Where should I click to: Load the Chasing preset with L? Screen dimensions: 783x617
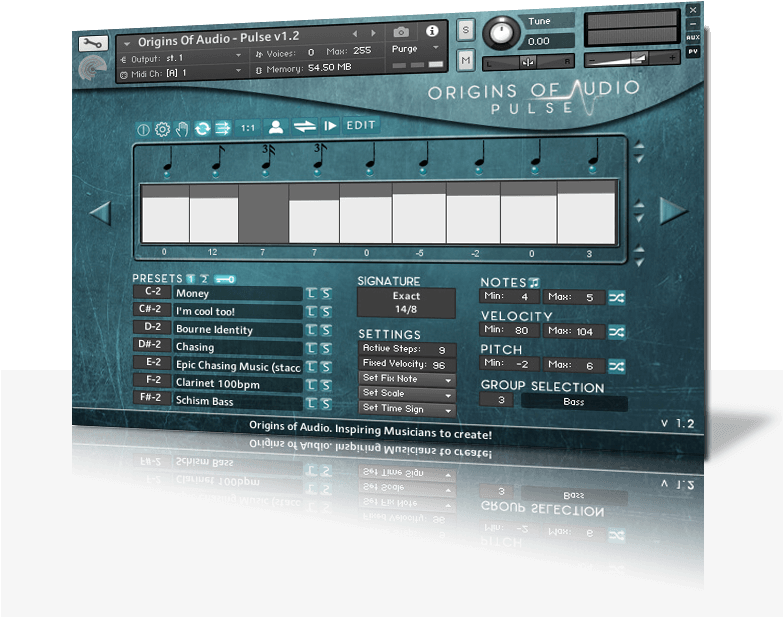click(x=312, y=348)
